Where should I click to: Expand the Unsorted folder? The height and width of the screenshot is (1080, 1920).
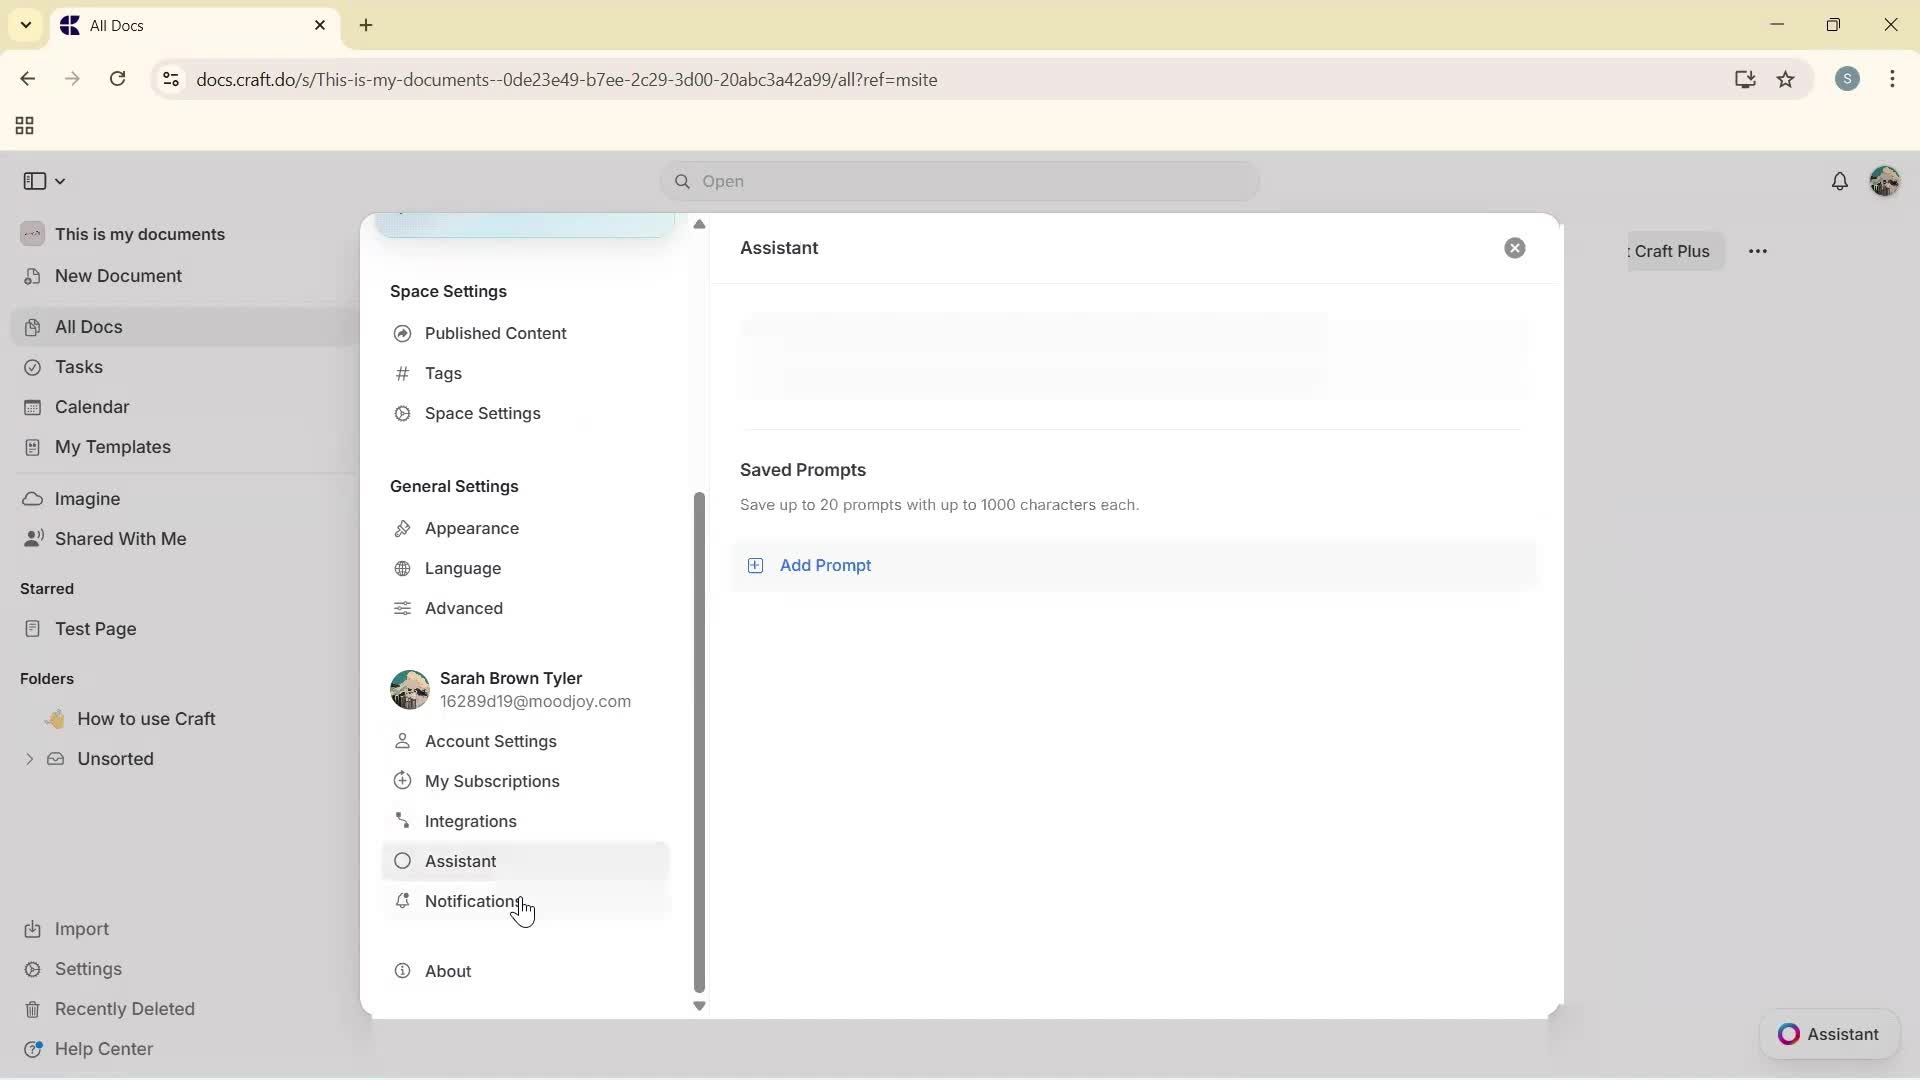pyautogui.click(x=29, y=759)
